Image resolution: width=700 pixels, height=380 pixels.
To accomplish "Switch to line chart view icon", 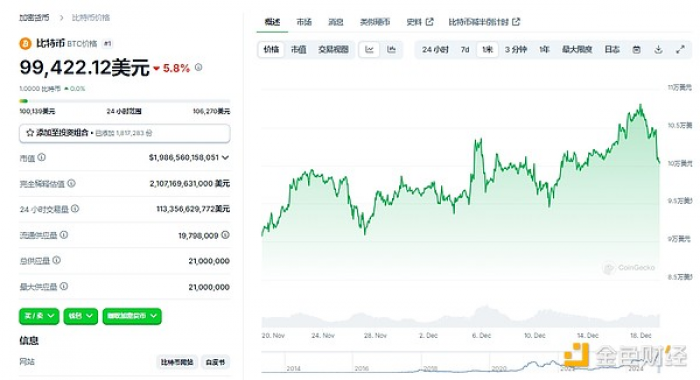I will 369,50.
